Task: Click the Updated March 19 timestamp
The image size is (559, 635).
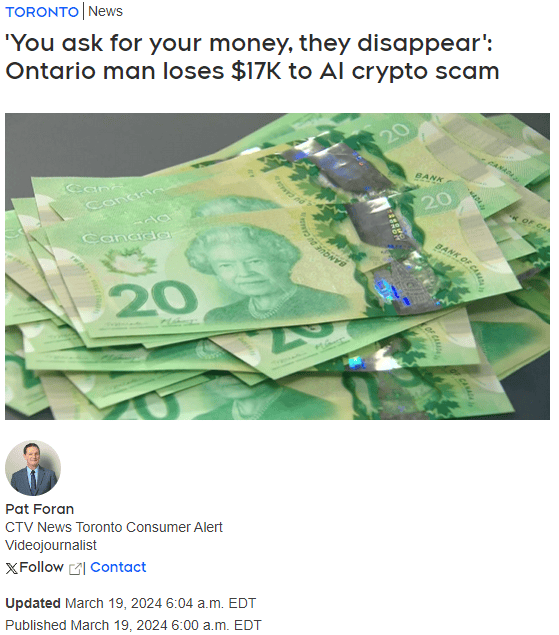Action: (x=130, y=603)
